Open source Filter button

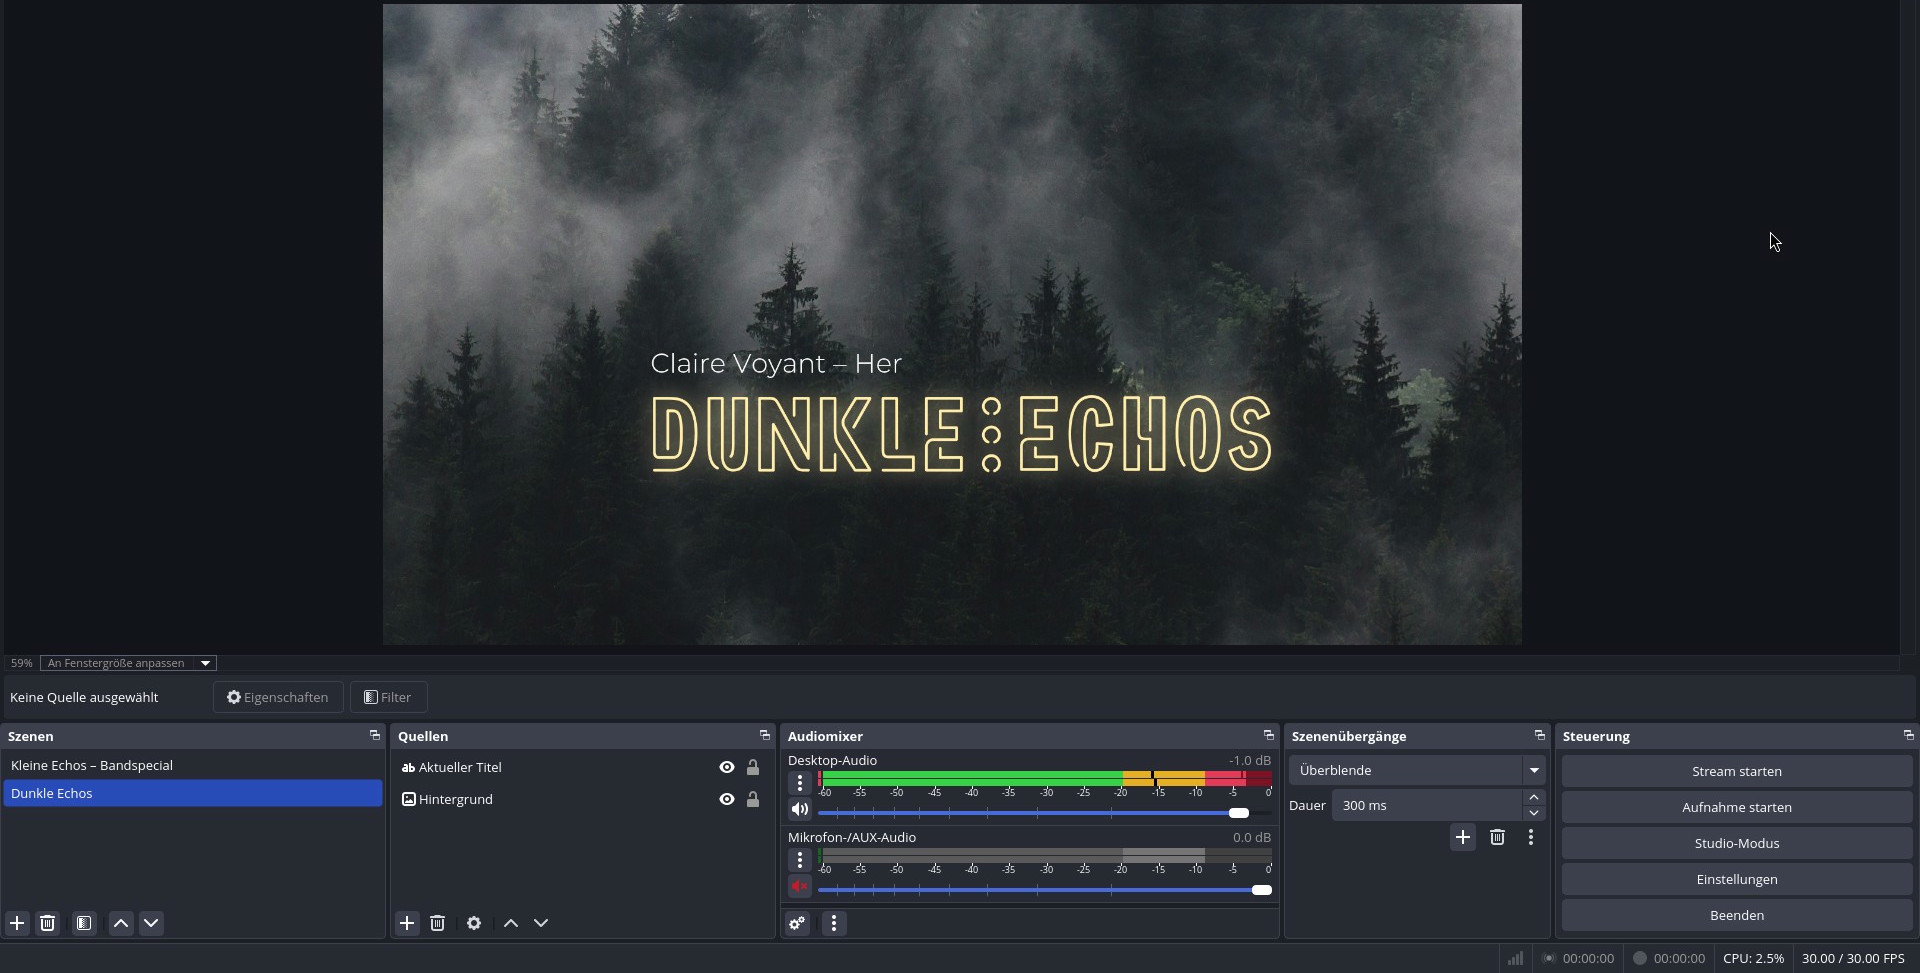(x=388, y=697)
